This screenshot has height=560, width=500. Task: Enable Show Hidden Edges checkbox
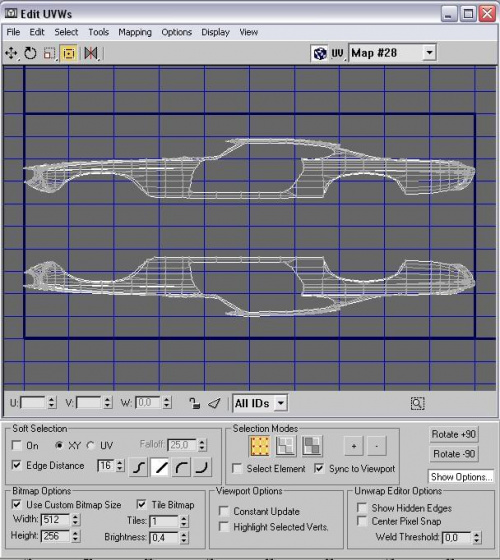click(362, 508)
